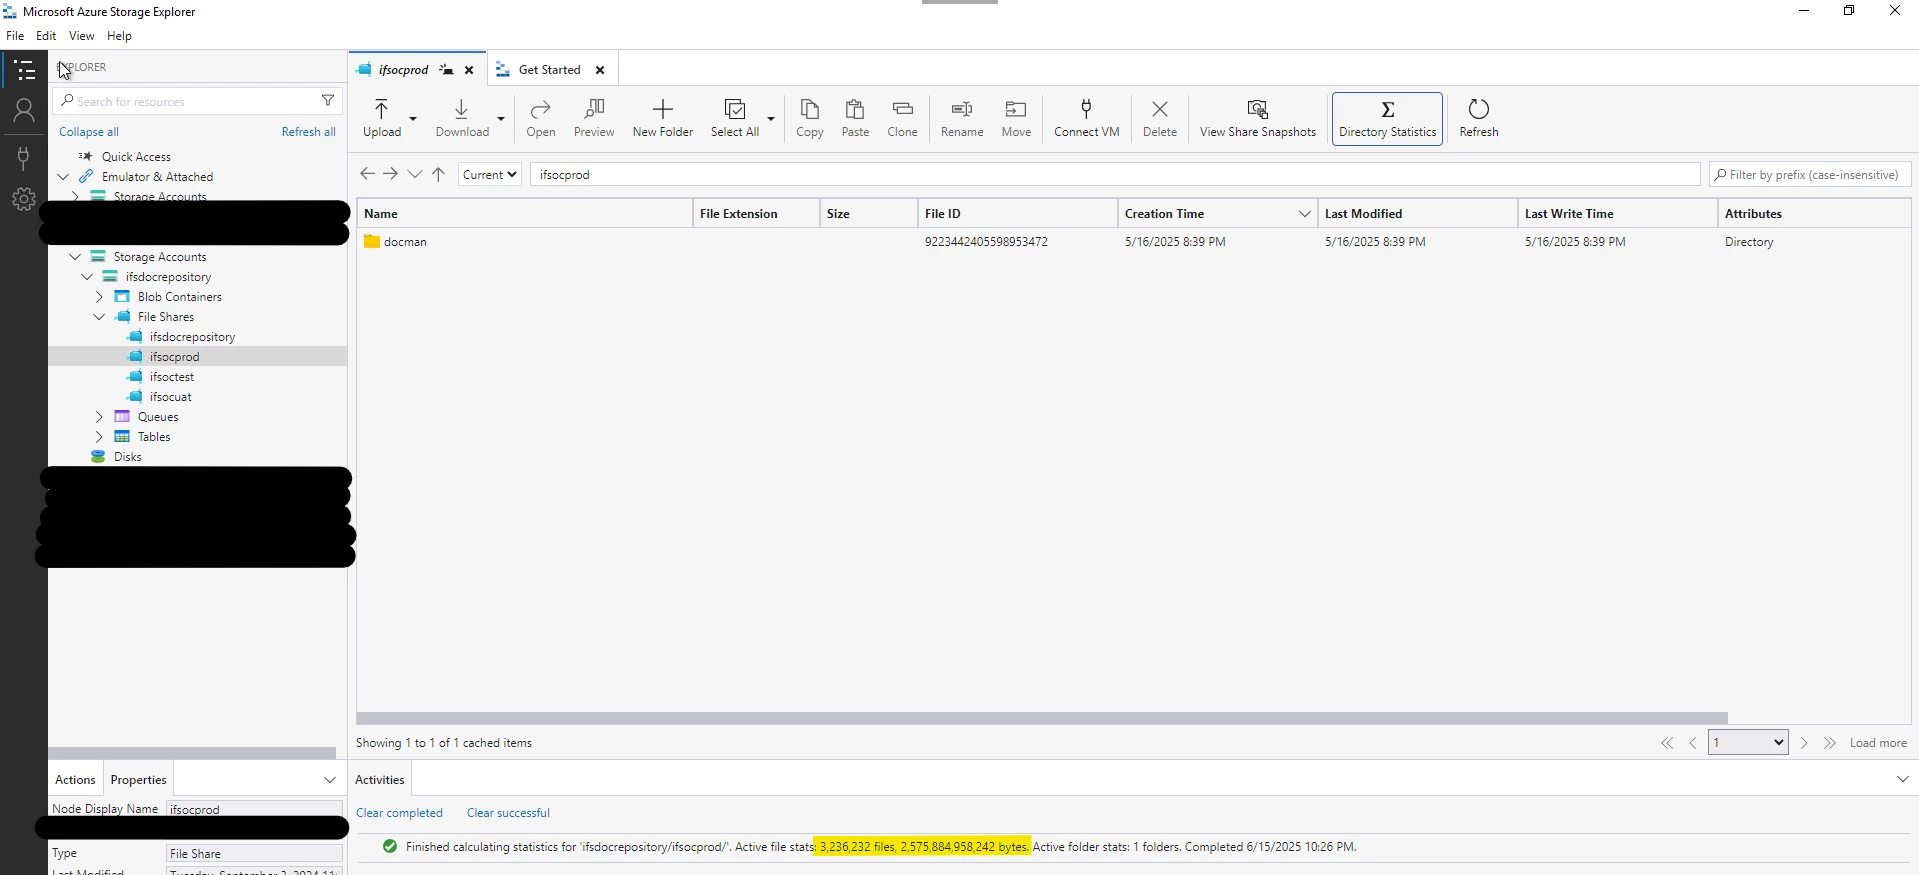Click the Delete toolbar icon
This screenshot has width=1919, height=875.
pos(1160,118)
